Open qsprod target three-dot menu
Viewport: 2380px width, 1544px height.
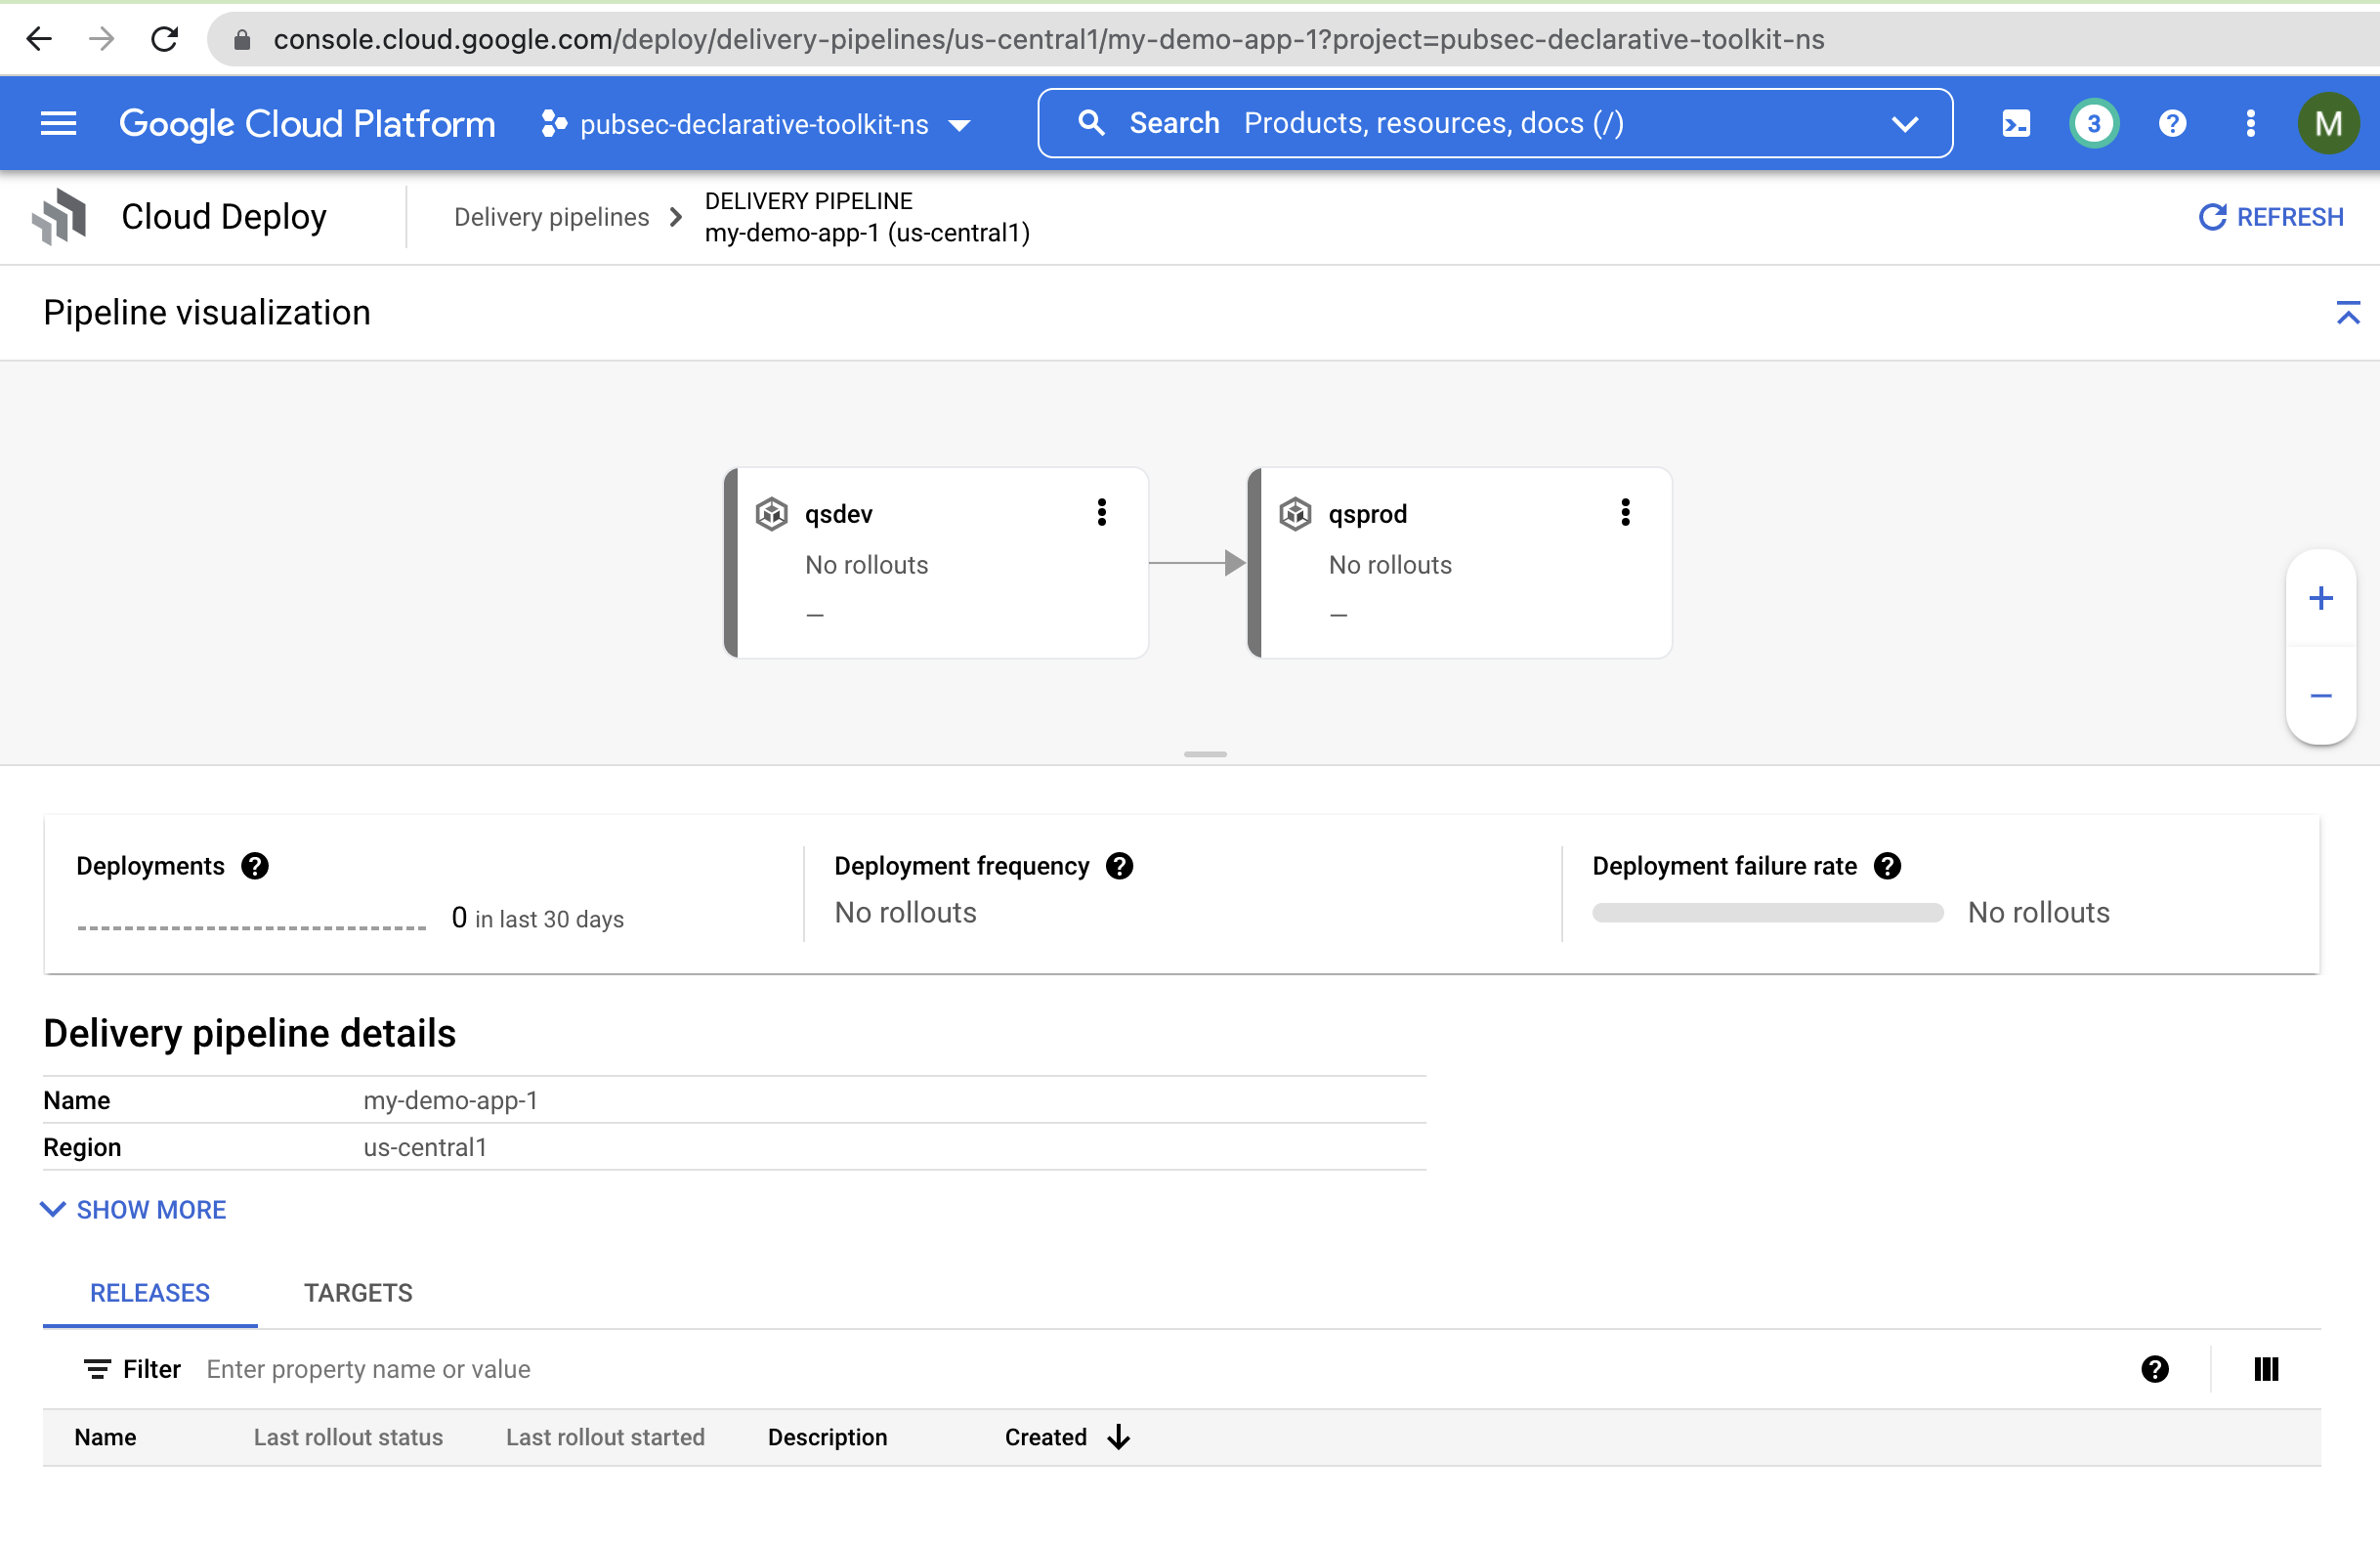click(1625, 513)
